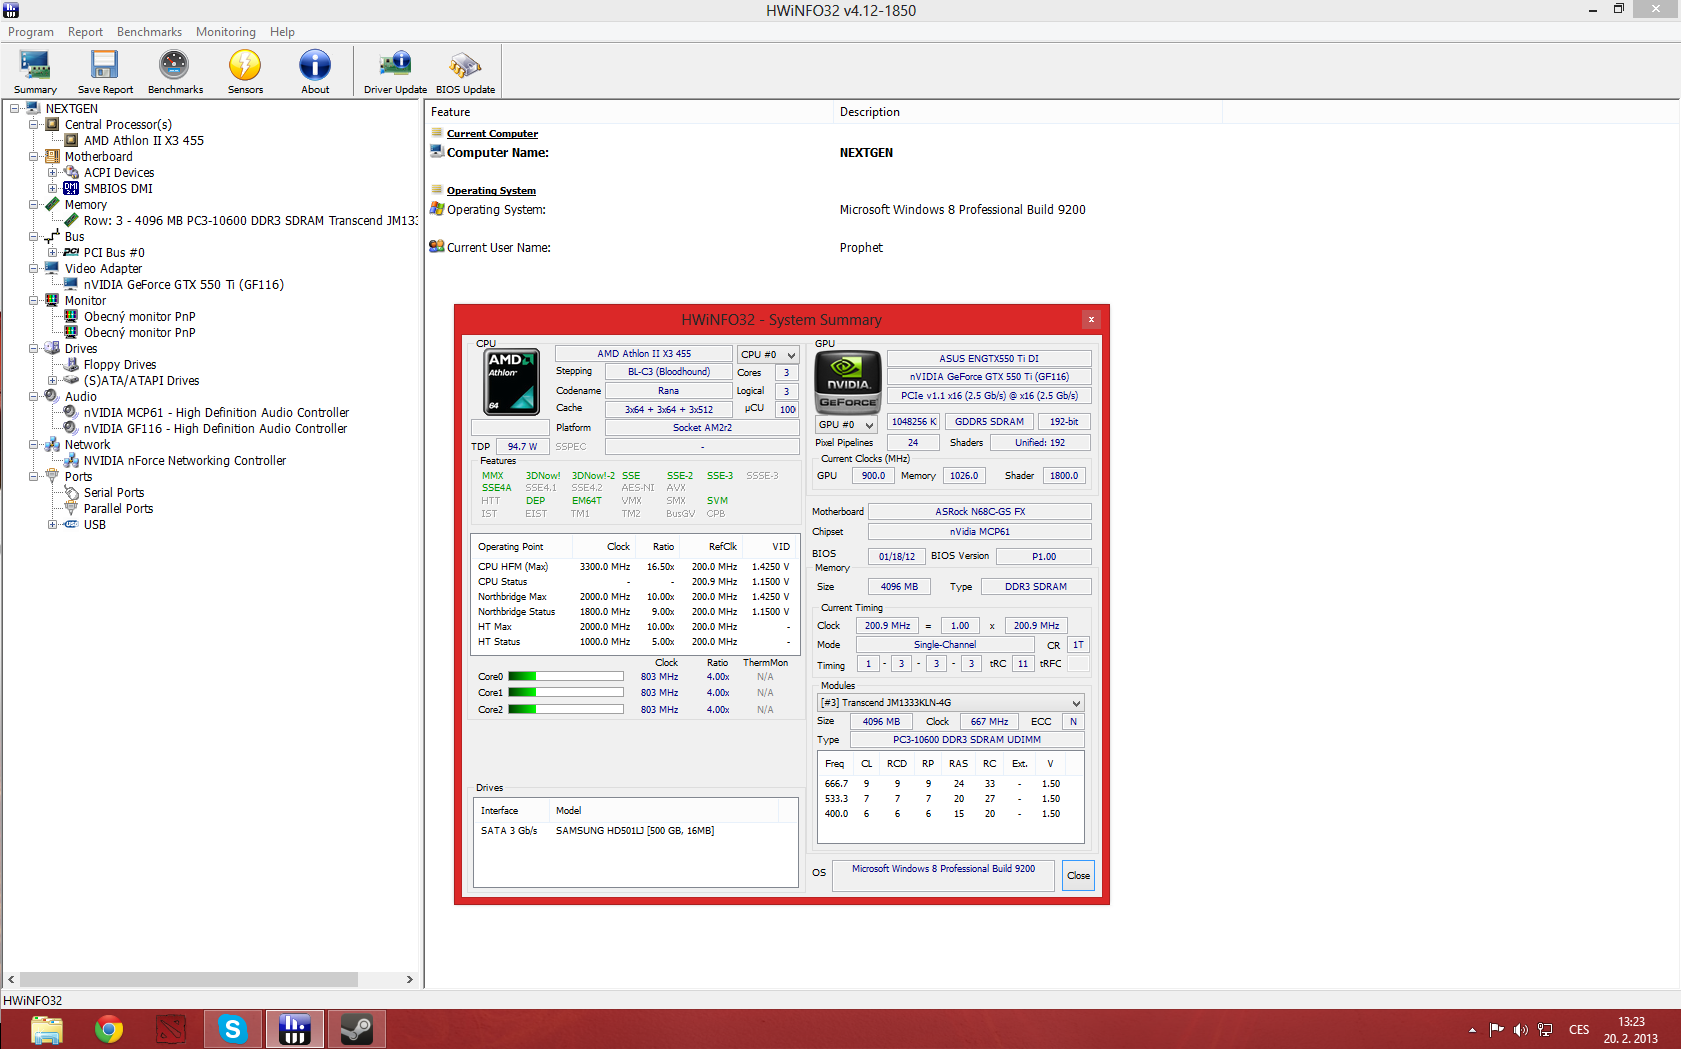Select nVIDIA MCP61 audio controller icon
Viewport: 1681px width, 1049px height.
tap(72, 412)
